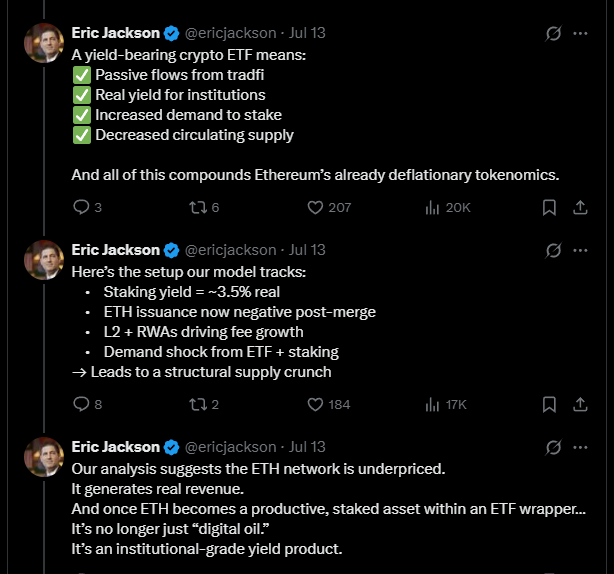This screenshot has height=574, width=614.
Task: Like the staking yield model tweet
Action: point(316,404)
